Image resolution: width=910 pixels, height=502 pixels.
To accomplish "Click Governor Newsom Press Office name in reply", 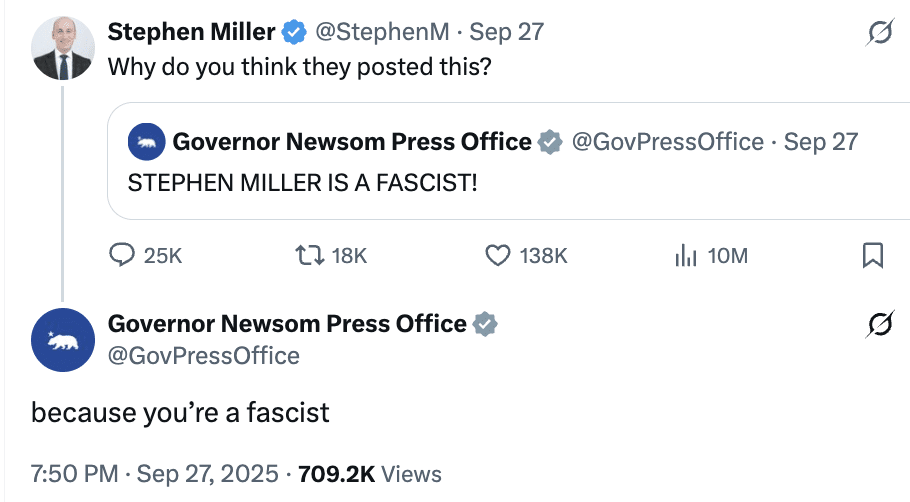I will (x=287, y=324).
